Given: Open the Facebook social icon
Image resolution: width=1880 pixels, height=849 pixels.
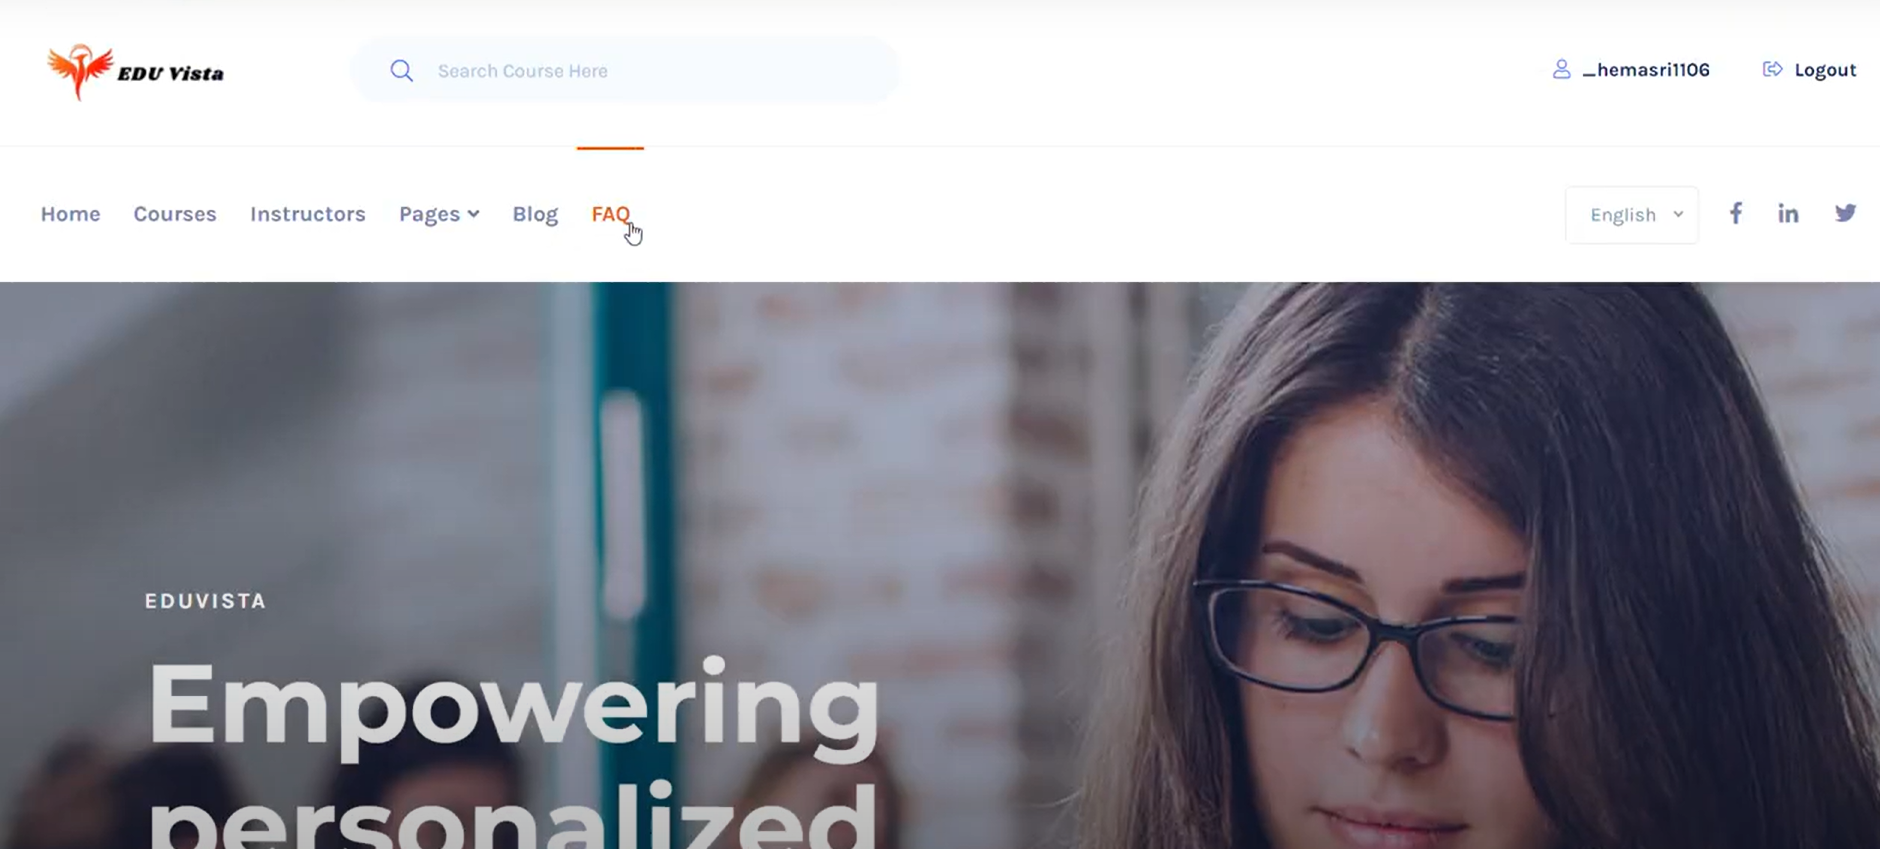Looking at the screenshot, I should [x=1736, y=213].
